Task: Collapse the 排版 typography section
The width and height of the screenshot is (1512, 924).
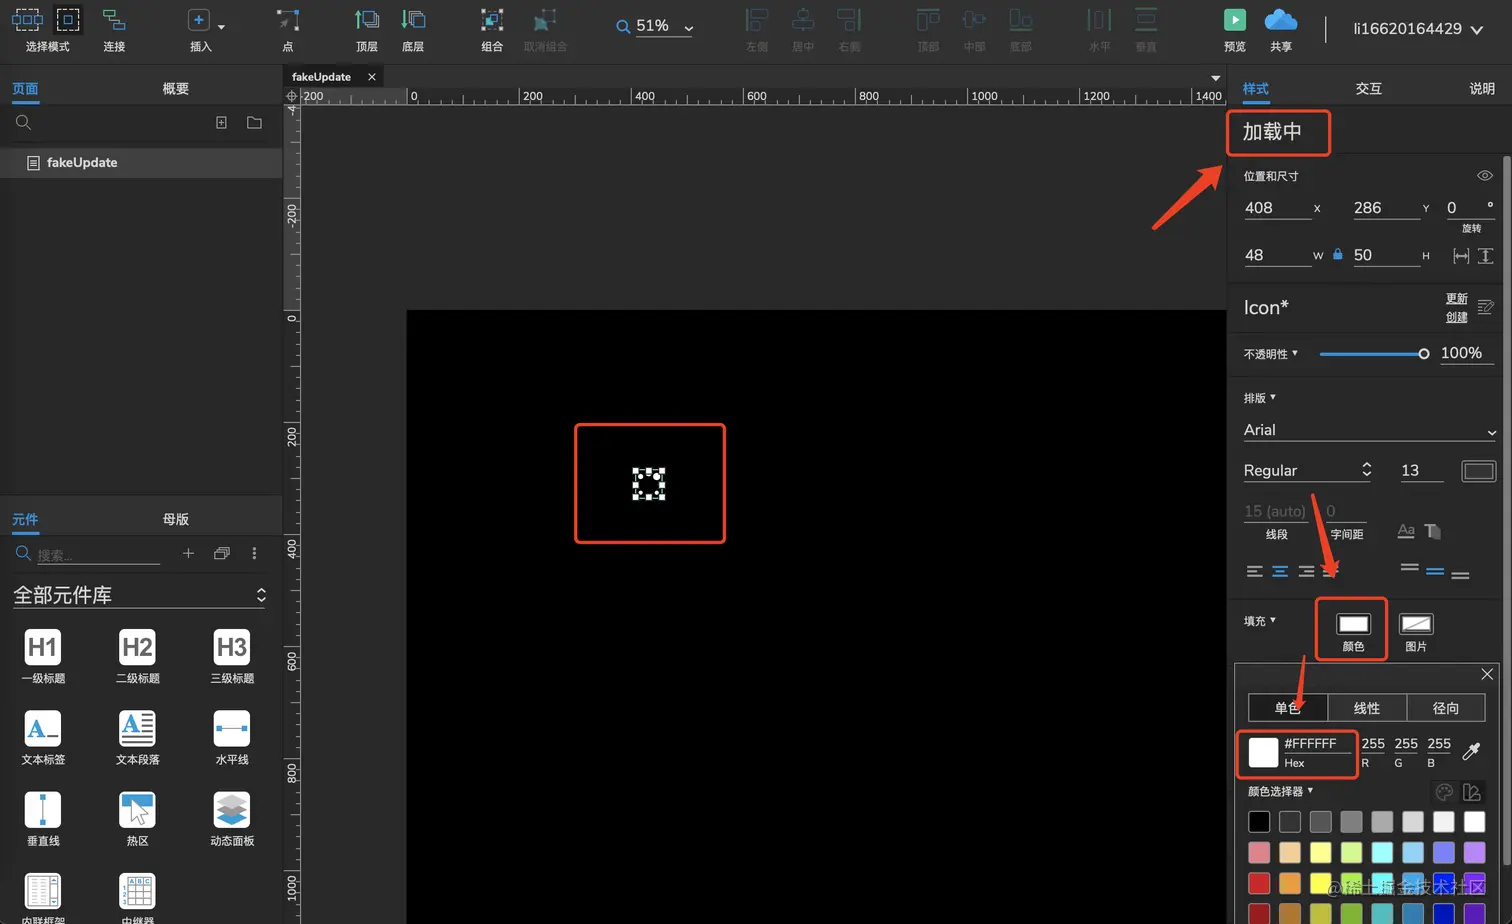Action: [x=1260, y=397]
